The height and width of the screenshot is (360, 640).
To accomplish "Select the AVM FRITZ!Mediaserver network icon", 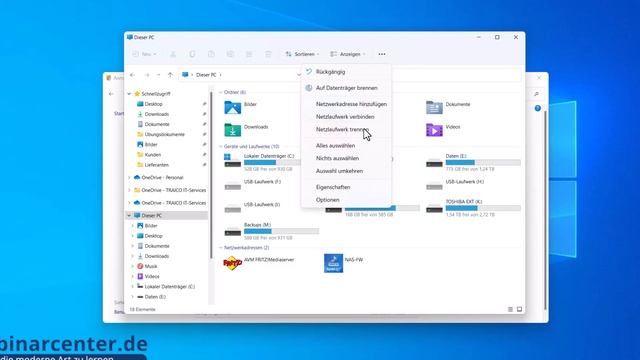I will pyautogui.click(x=233, y=263).
